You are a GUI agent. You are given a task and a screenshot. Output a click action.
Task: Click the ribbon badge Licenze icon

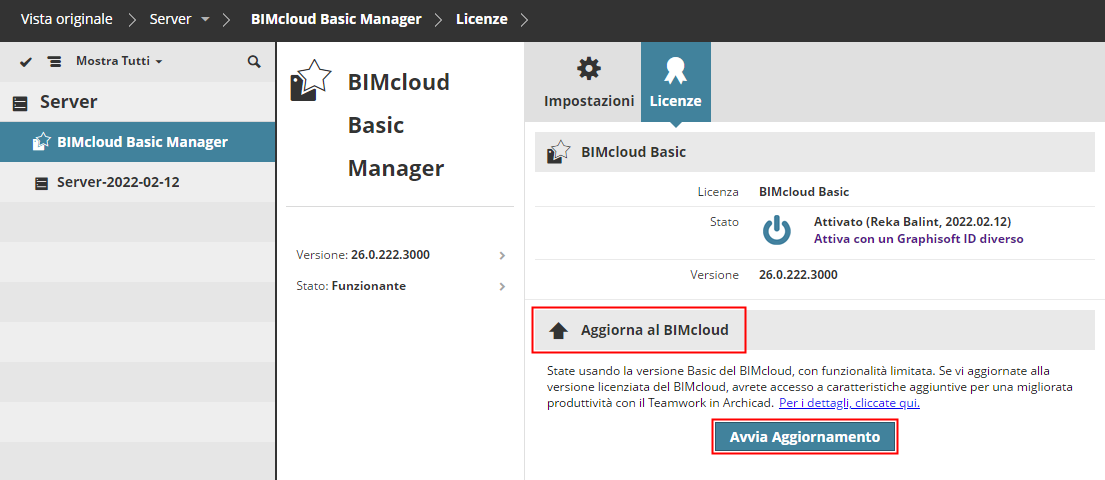675,69
